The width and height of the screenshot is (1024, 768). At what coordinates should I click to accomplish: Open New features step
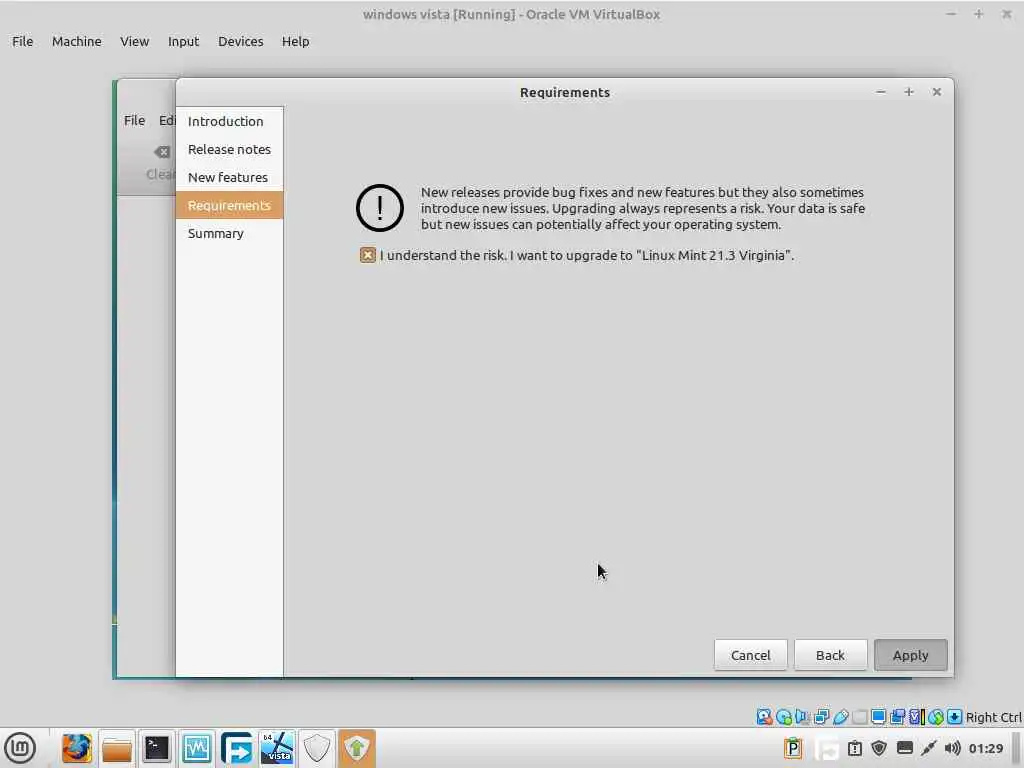[229, 178]
